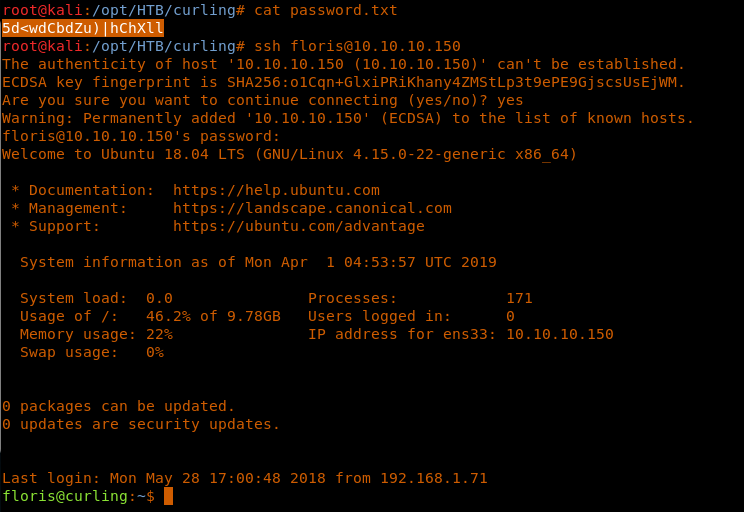Screen dimensions: 744x512
Task: Click the "0 packages can be updated" line
Action: point(118,406)
